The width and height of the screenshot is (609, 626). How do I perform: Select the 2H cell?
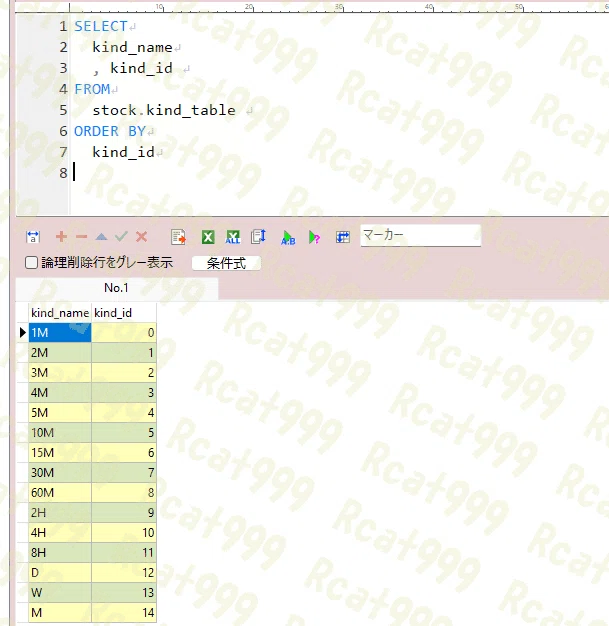click(60, 512)
